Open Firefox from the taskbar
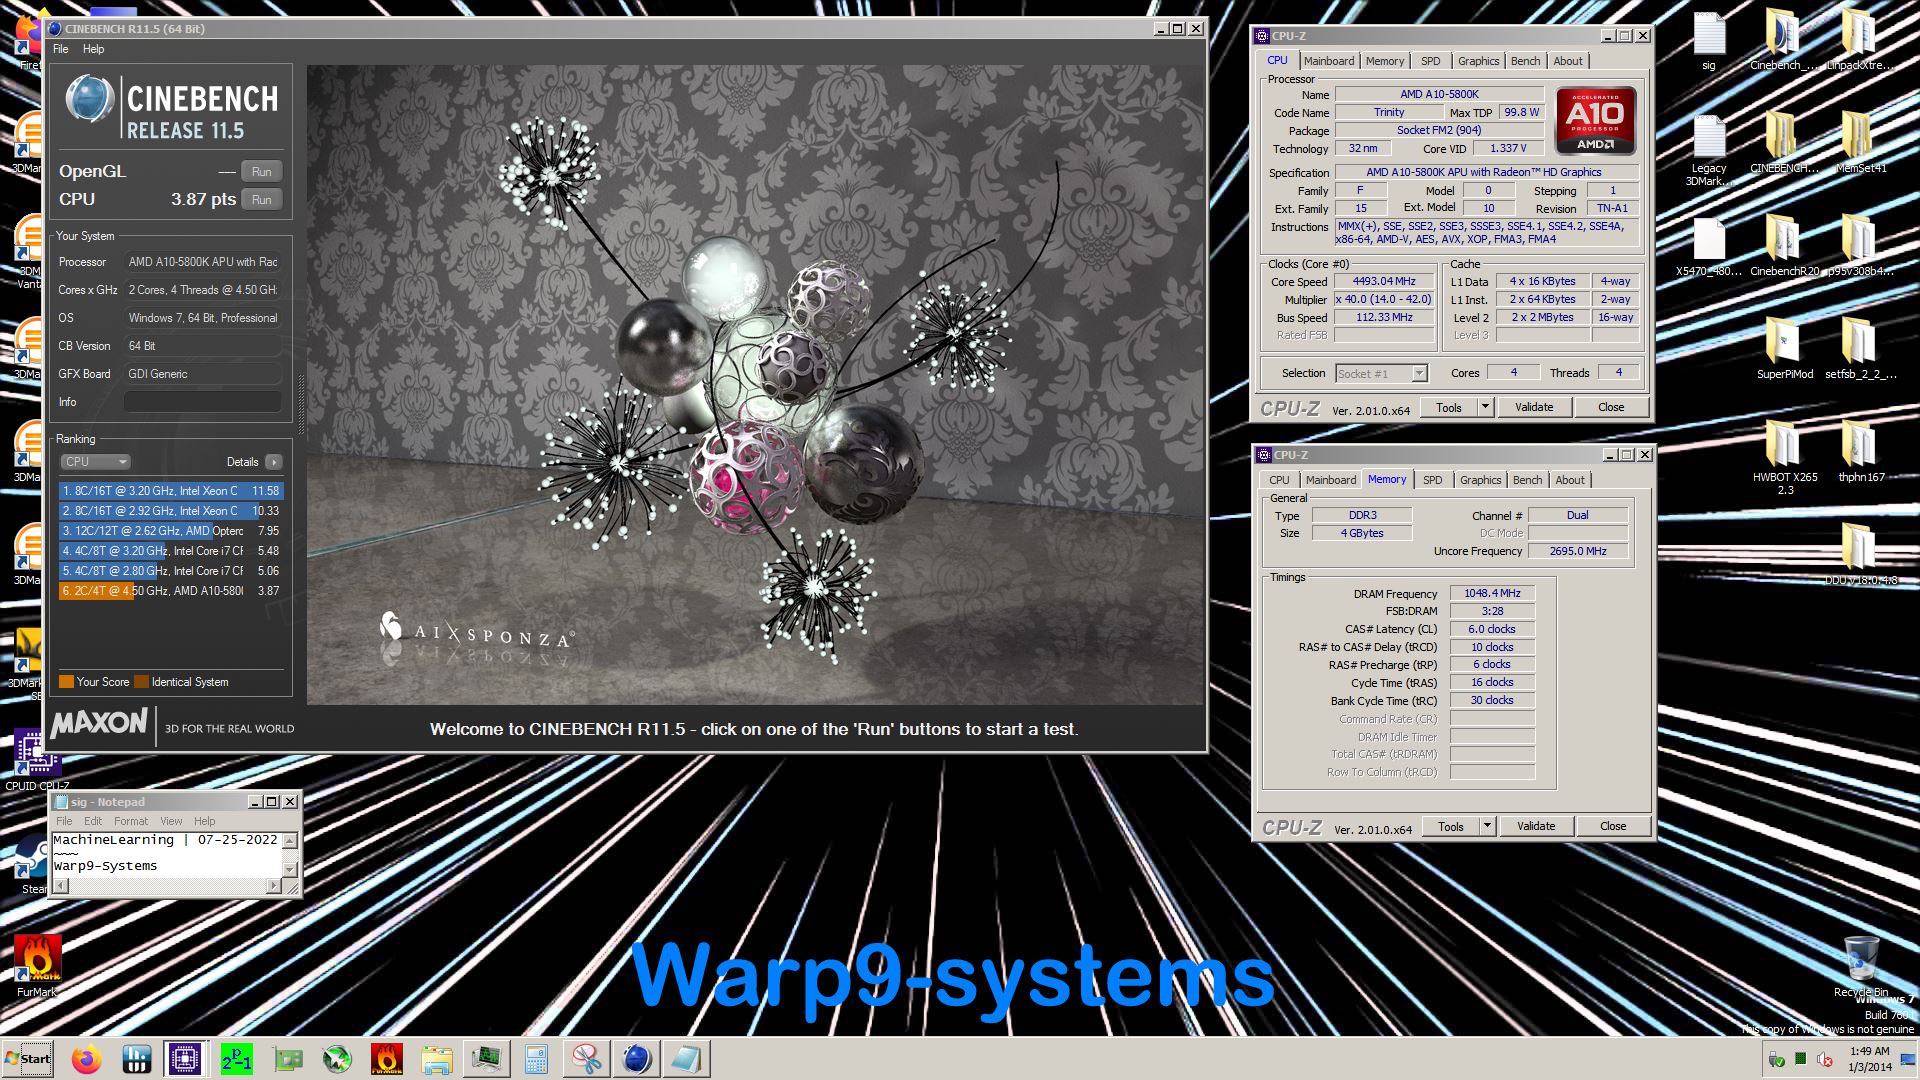This screenshot has height=1080, width=1920. pyautogui.click(x=87, y=1059)
